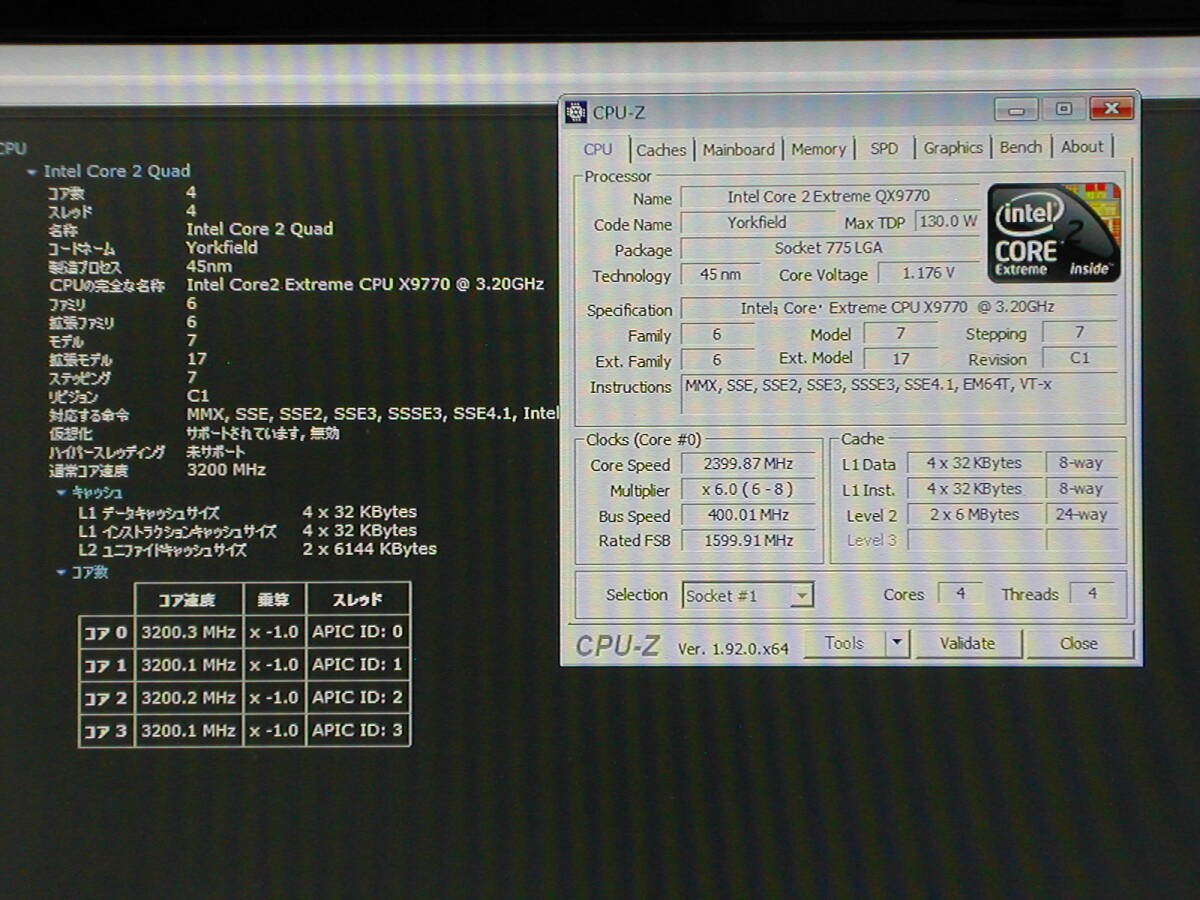Click the Package field Socket 775 LGA
This screenshot has width=1200, height=900.
click(830, 248)
